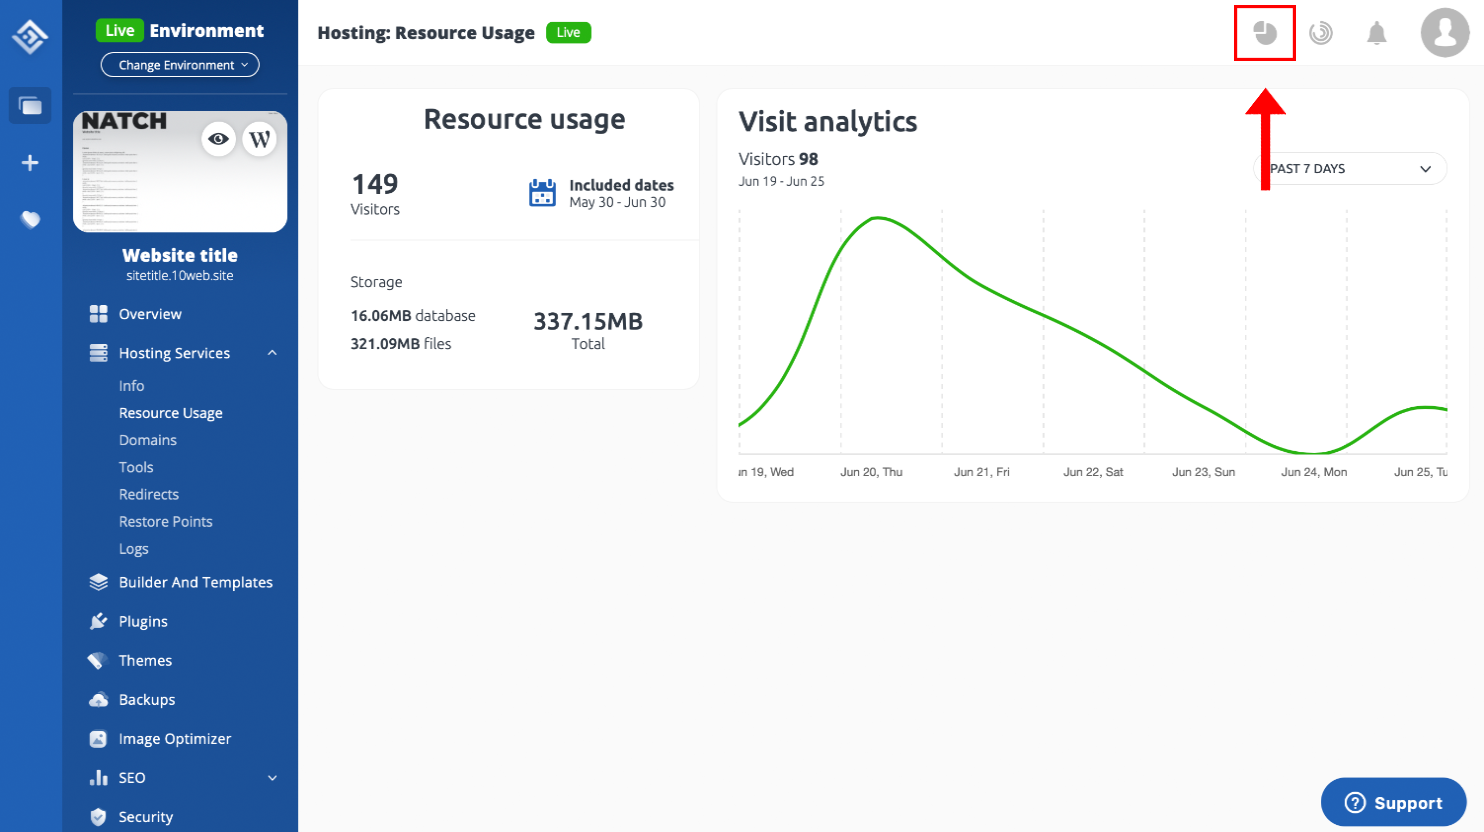The image size is (1484, 832).
Task: Open user profile avatar
Action: click(1445, 33)
